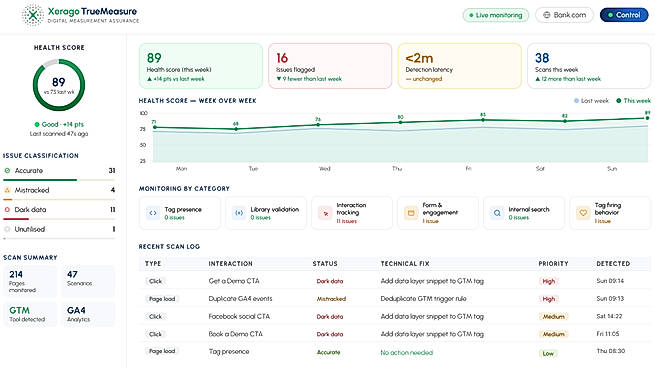
Task: Click the No action needed link
Action: pyautogui.click(x=406, y=353)
